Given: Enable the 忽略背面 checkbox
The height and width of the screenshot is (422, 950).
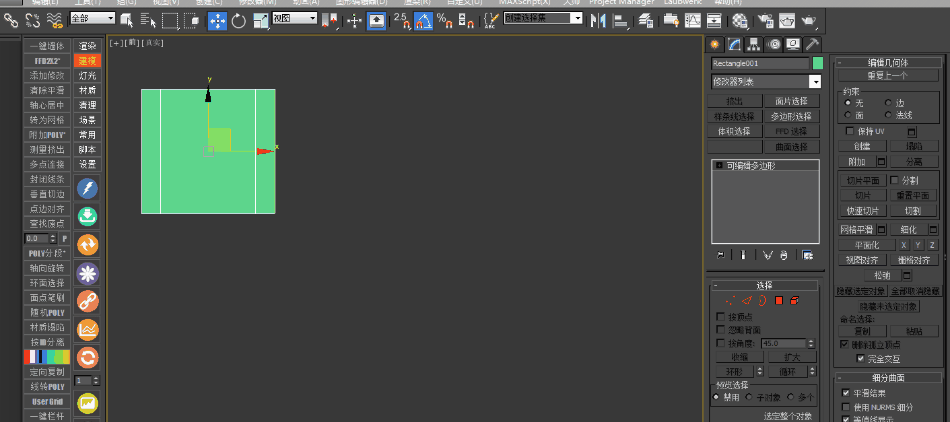Looking at the screenshot, I should 722,330.
